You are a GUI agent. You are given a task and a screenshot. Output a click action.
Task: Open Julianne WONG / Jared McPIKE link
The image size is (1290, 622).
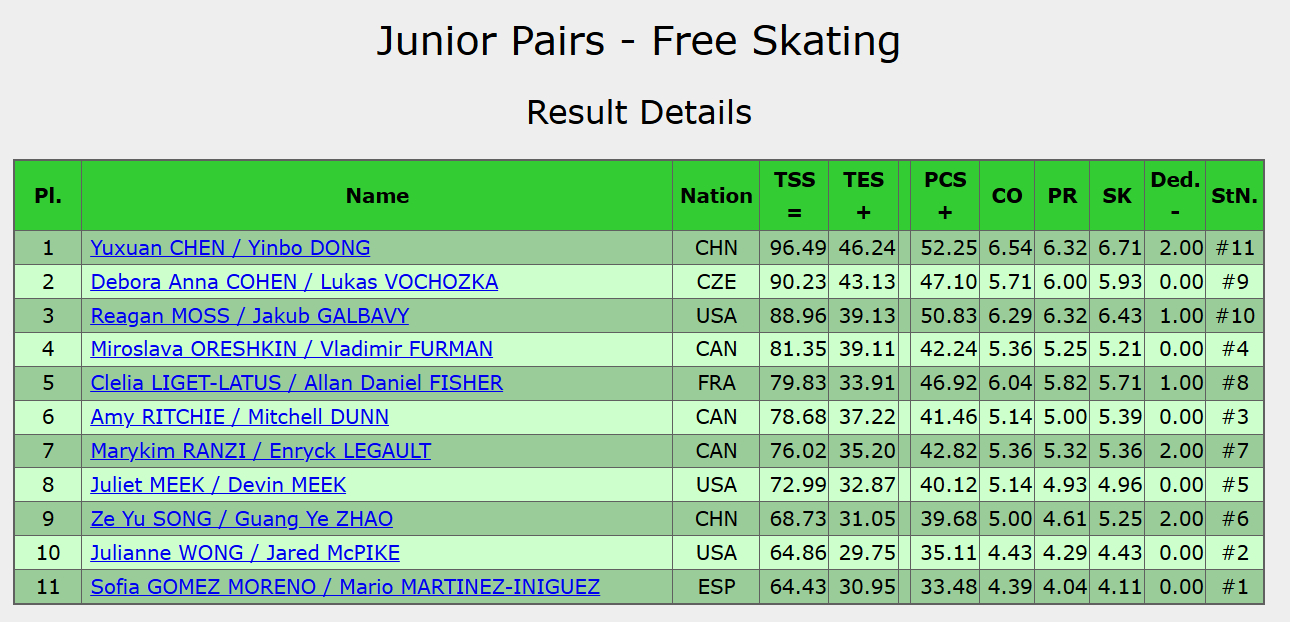point(245,553)
